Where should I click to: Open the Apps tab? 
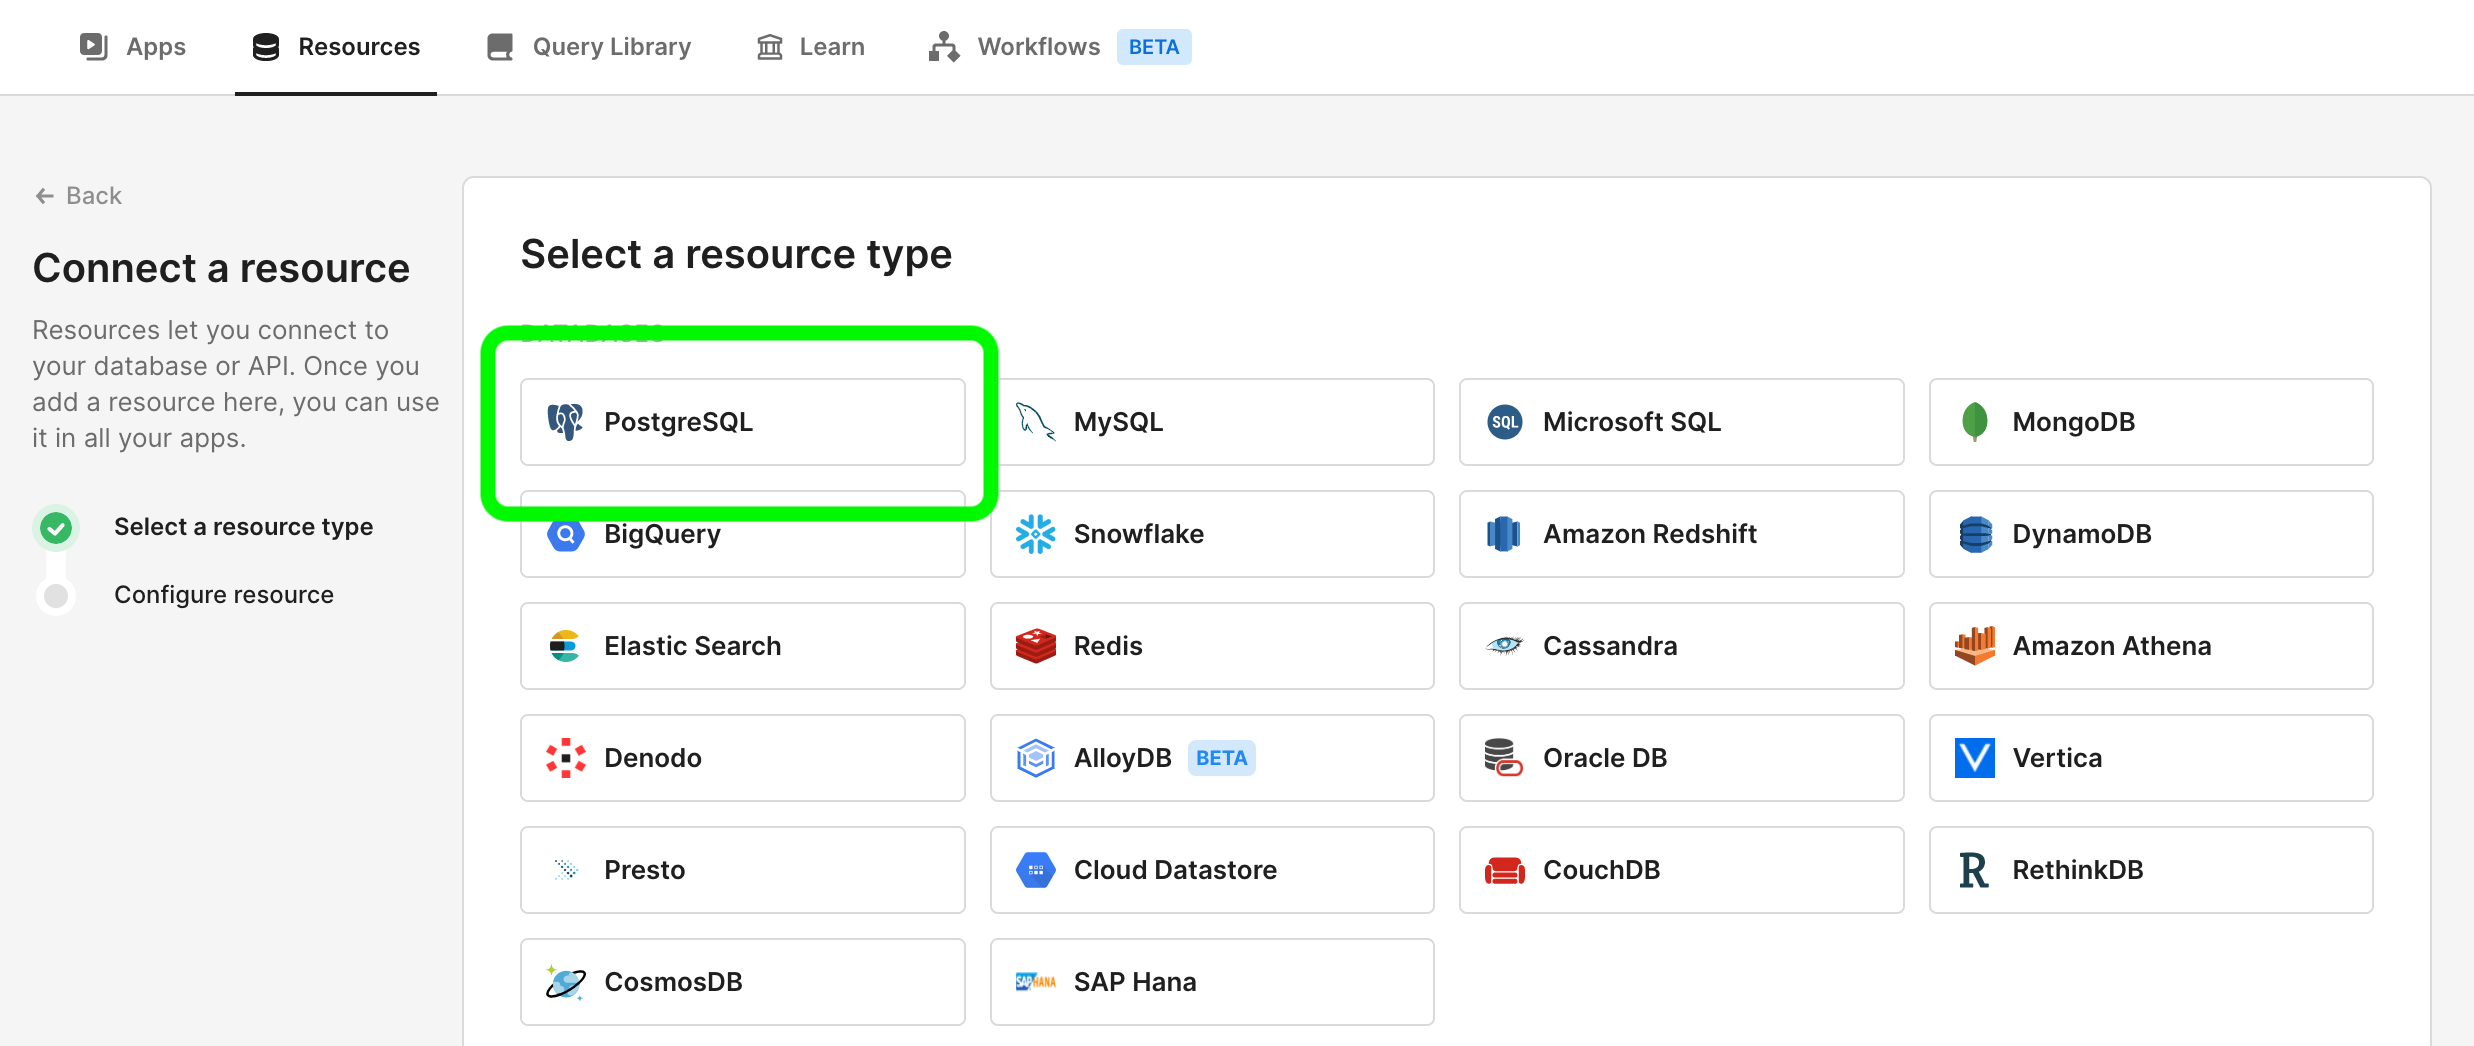pos(133,47)
